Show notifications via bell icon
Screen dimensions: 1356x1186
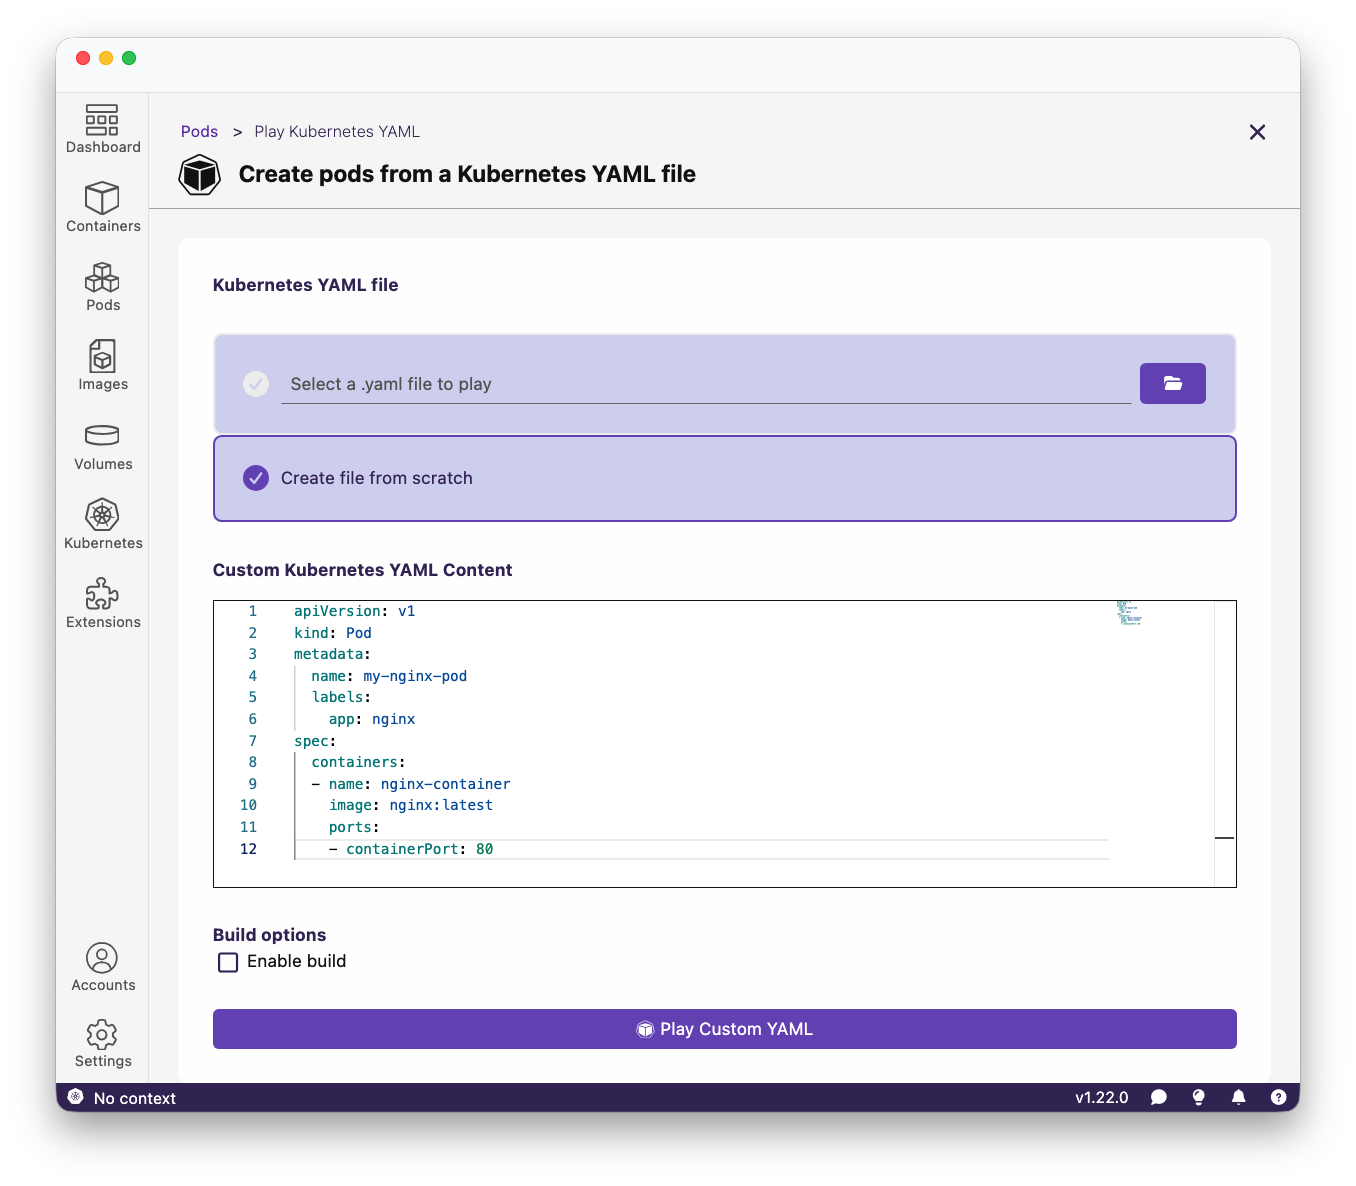[x=1238, y=1097]
